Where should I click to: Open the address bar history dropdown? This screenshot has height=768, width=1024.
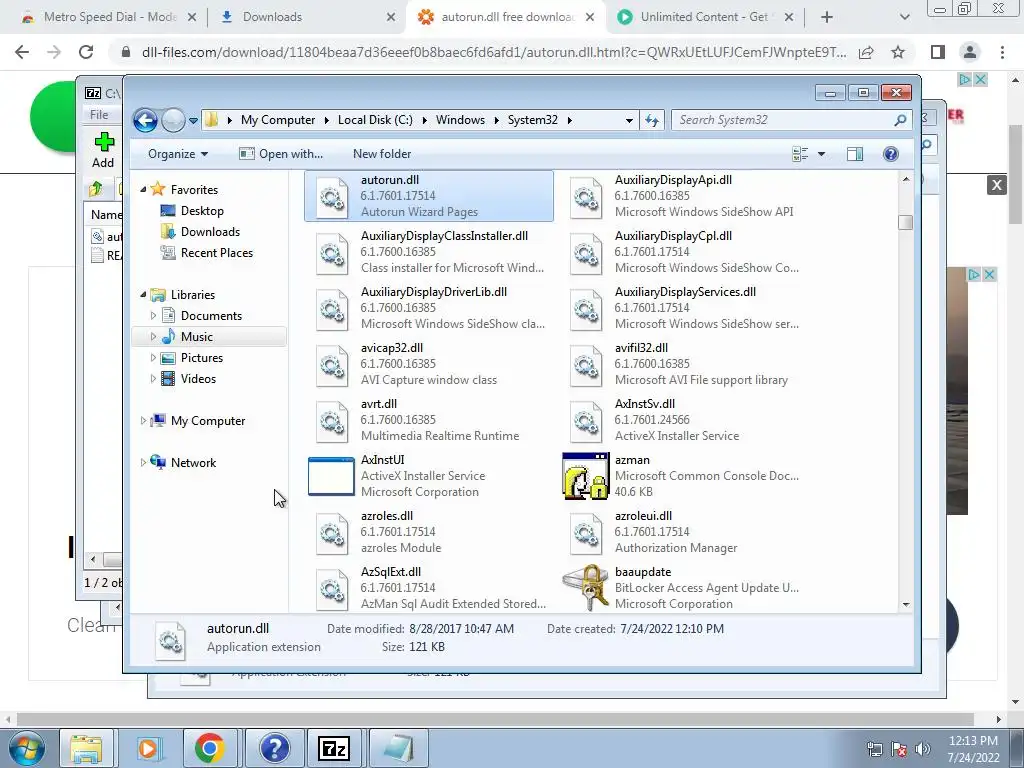point(629,120)
